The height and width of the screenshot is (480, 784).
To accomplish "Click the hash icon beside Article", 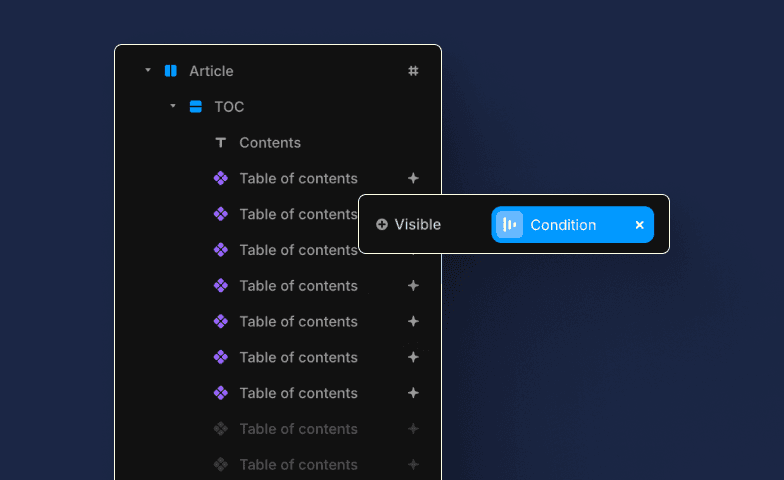I will point(413,71).
